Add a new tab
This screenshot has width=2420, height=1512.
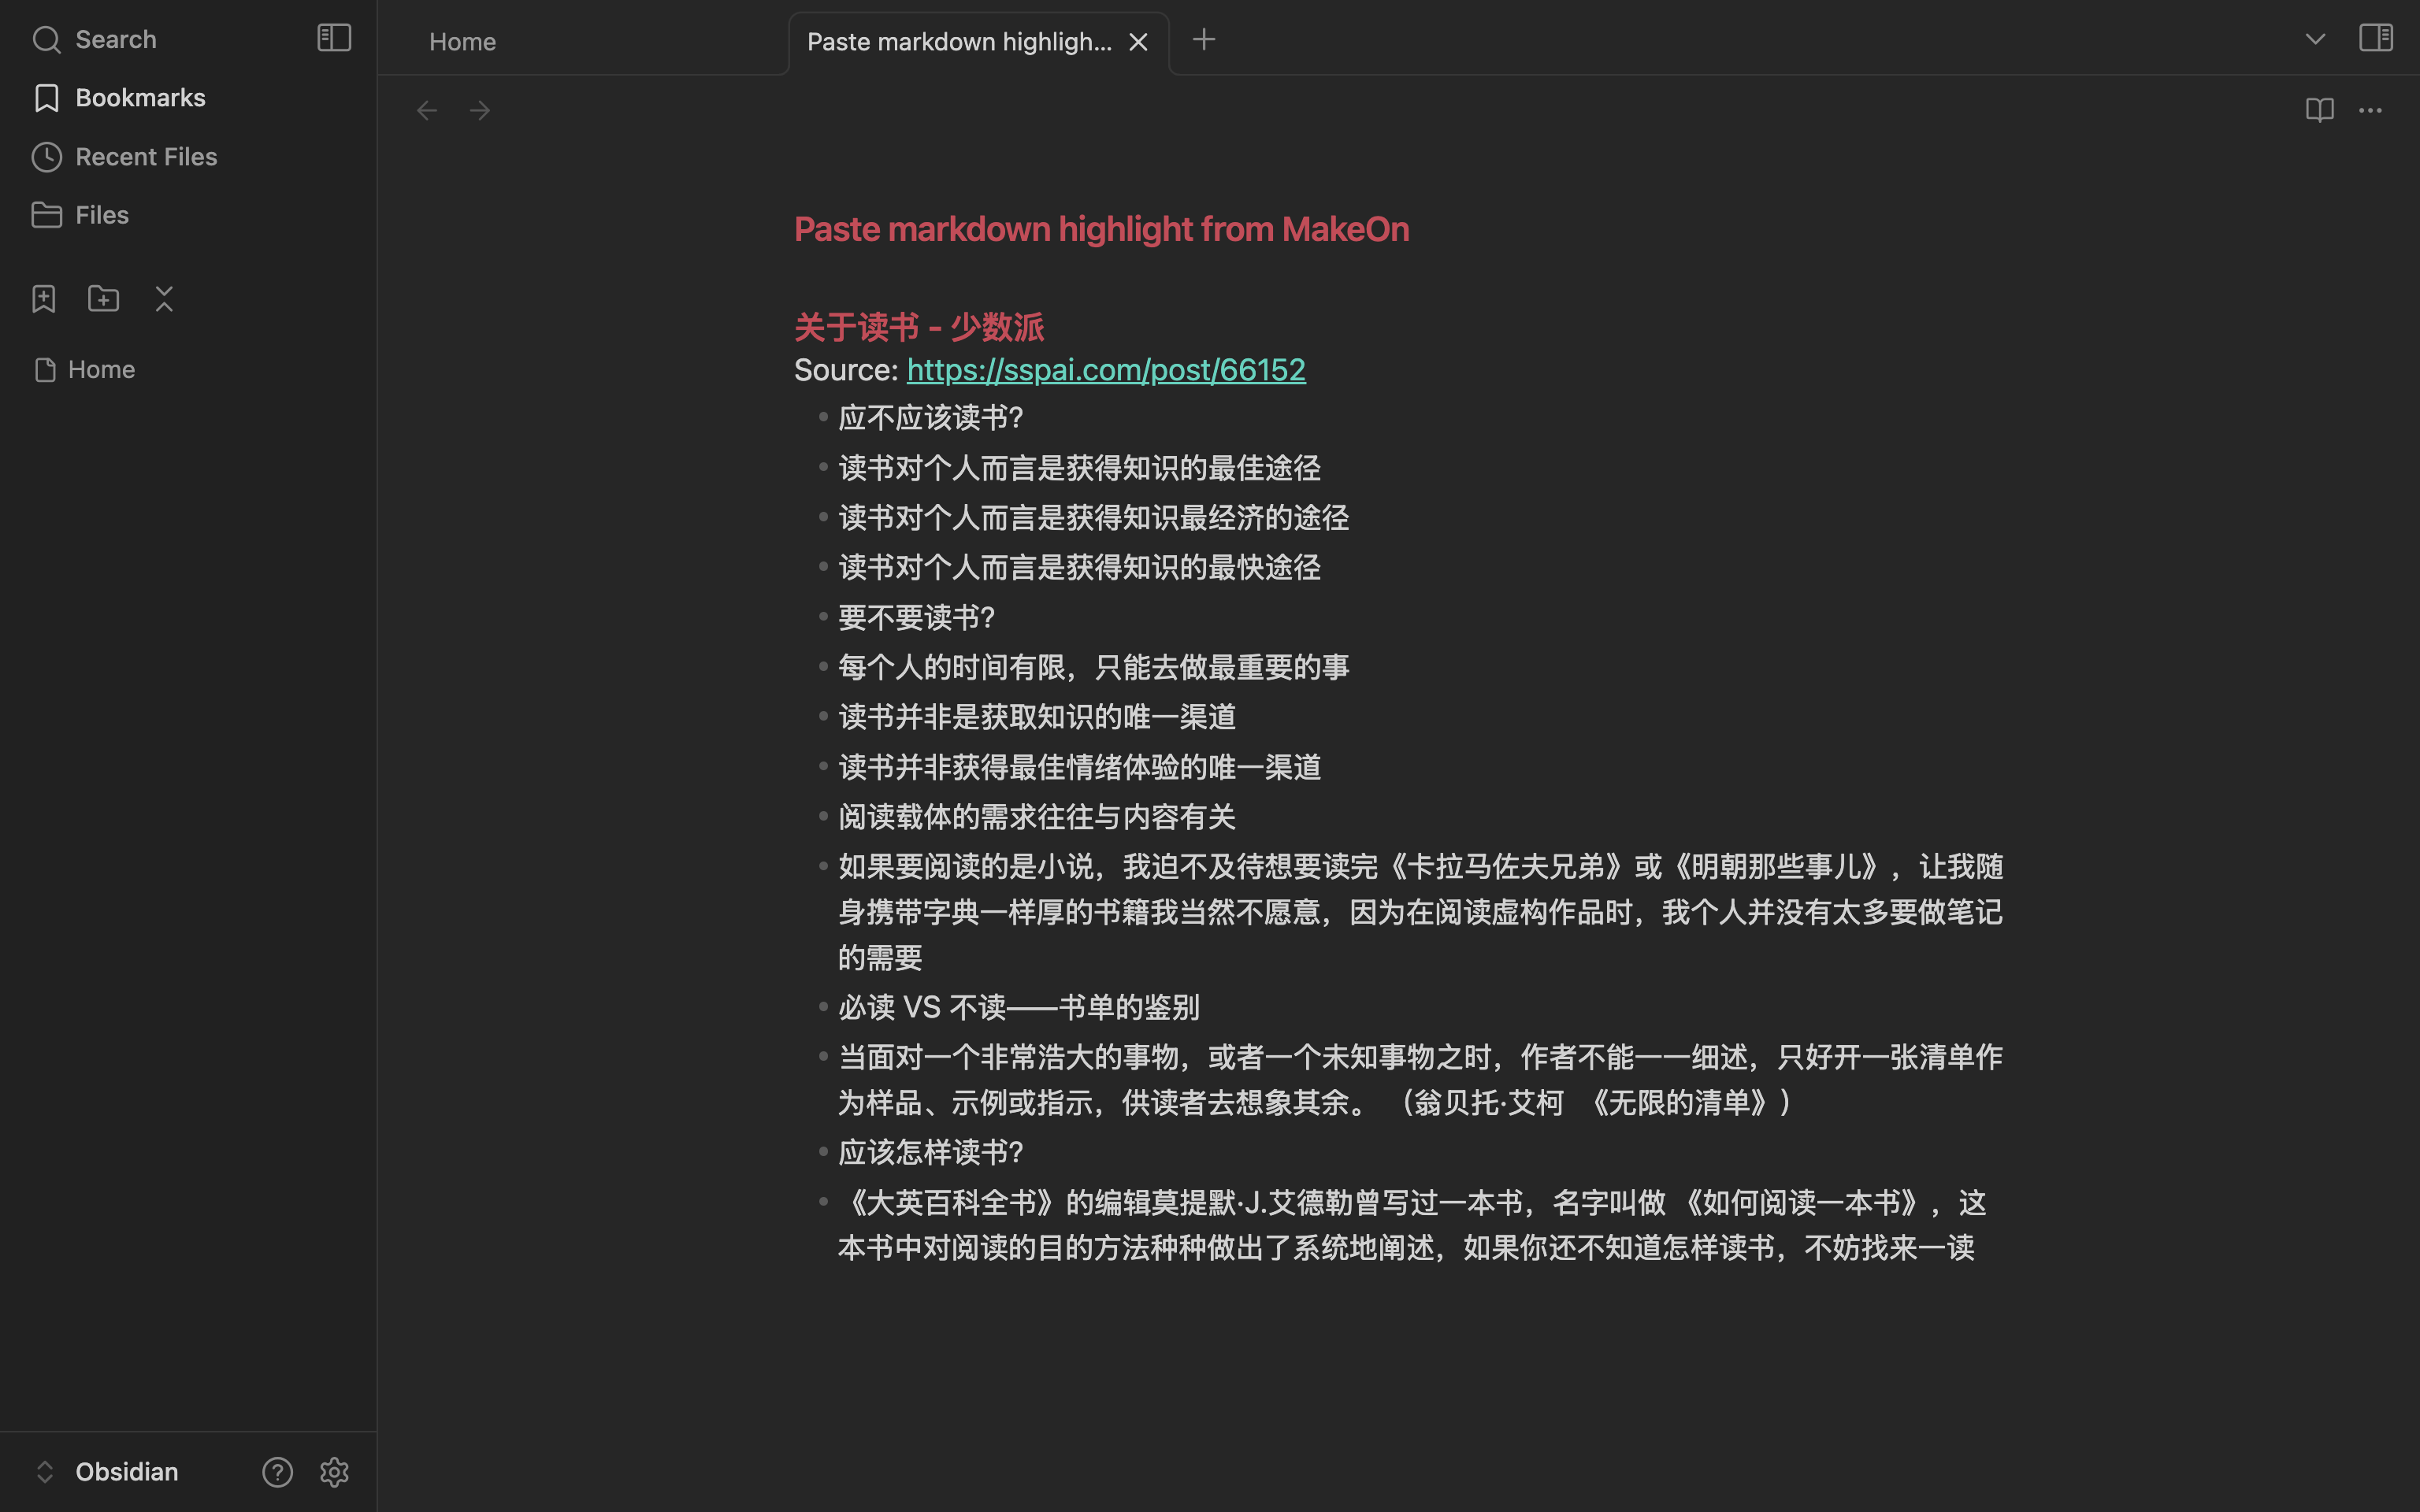pos(1204,40)
